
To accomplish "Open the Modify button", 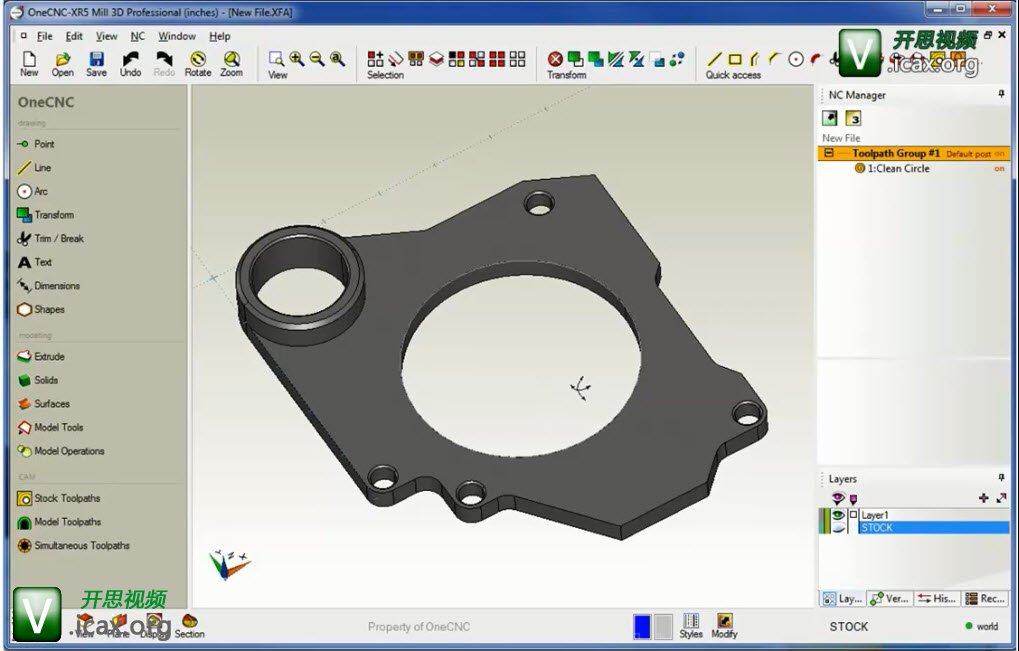I will [x=724, y=626].
